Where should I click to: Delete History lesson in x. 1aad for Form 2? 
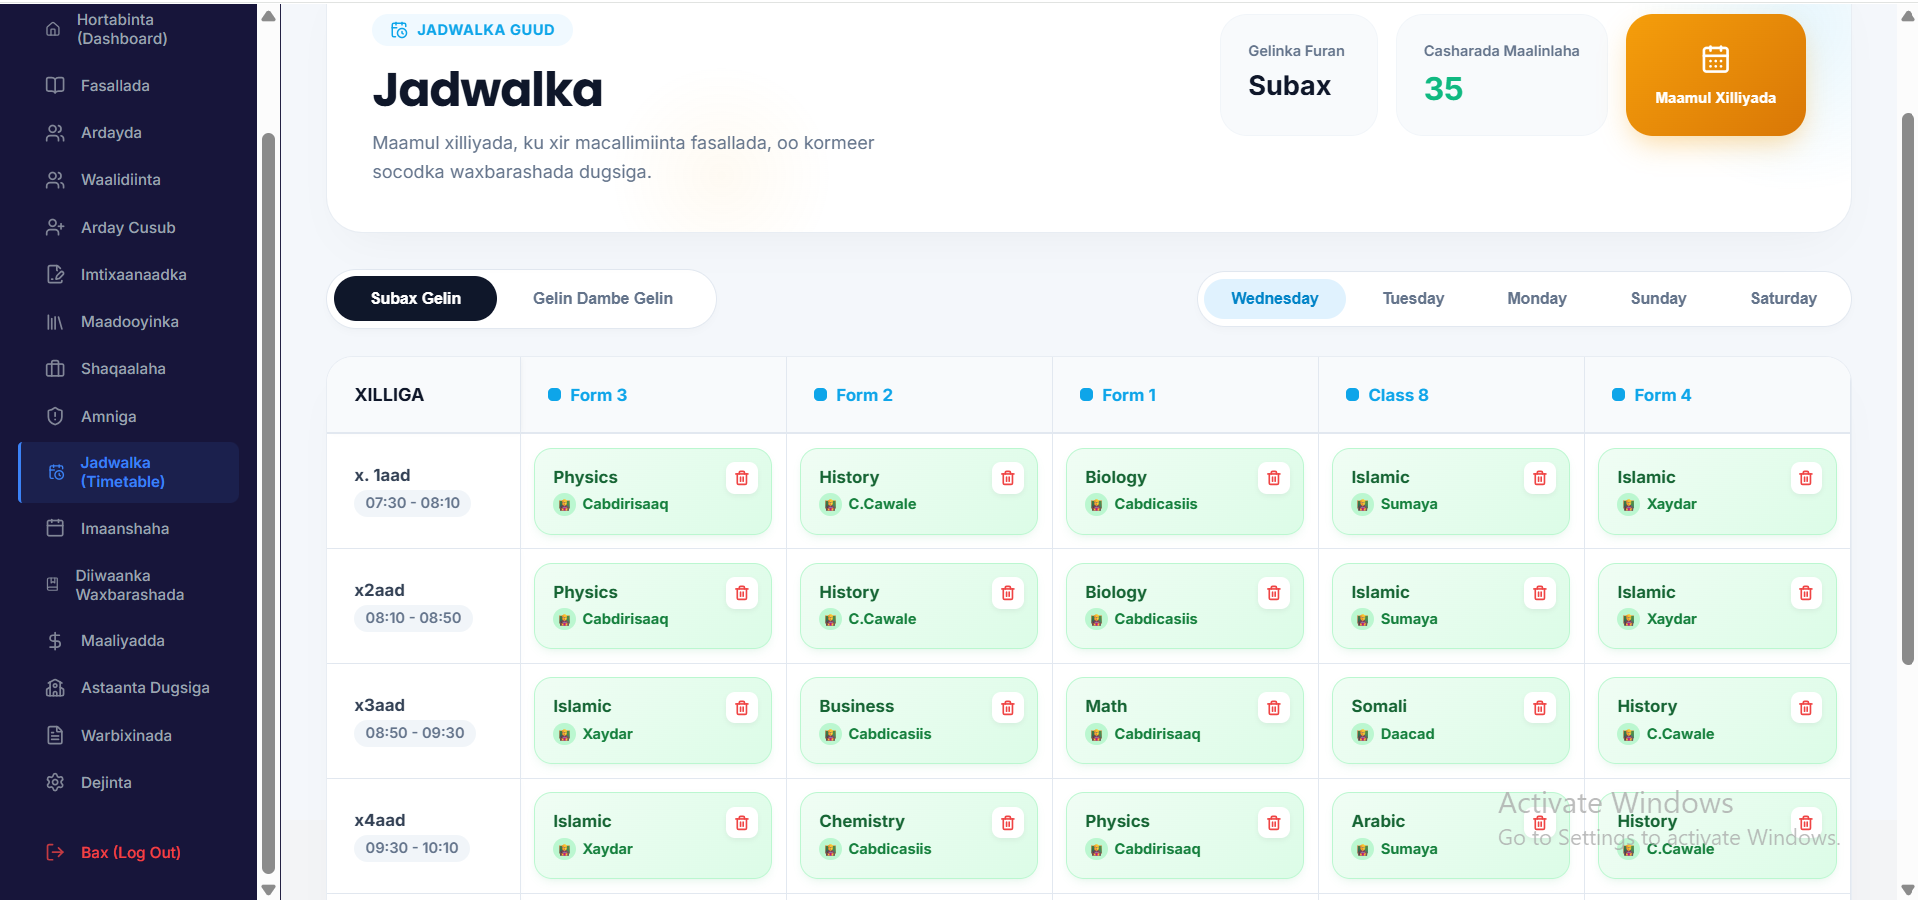pos(1008,478)
